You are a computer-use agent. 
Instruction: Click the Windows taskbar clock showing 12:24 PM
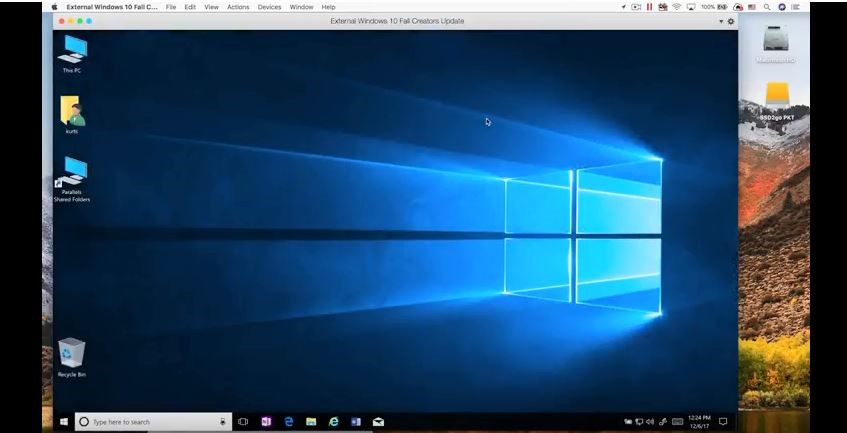(700, 422)
